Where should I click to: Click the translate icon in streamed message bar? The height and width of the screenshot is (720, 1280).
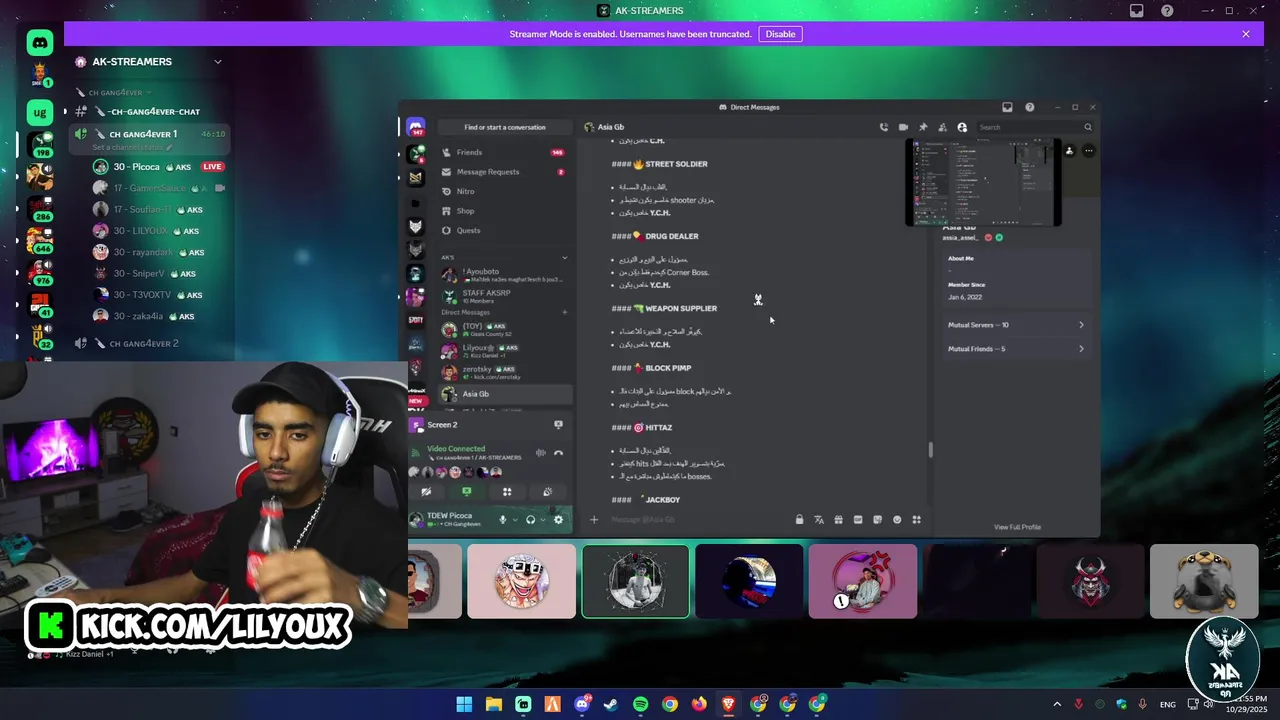click(x=819, y=519)
